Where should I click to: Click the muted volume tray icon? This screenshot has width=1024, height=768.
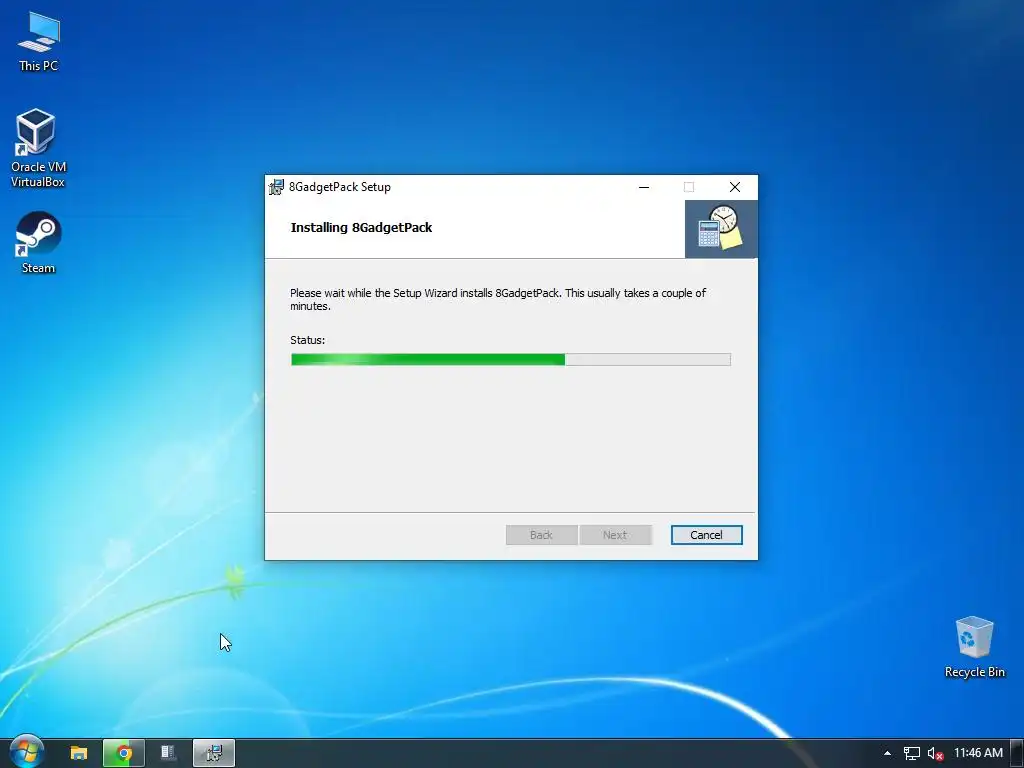point(935,753)
